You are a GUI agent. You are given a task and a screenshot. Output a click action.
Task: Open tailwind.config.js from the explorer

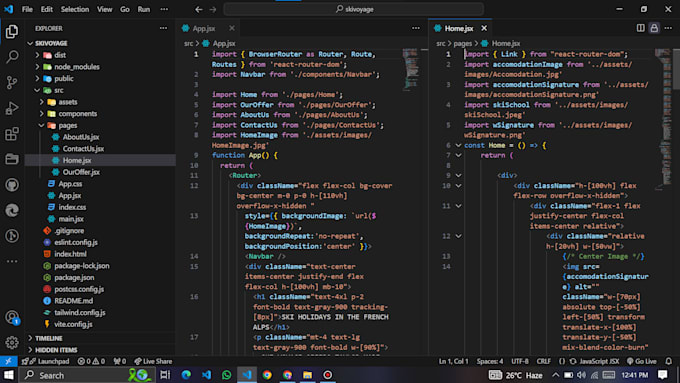click(101, 312)
